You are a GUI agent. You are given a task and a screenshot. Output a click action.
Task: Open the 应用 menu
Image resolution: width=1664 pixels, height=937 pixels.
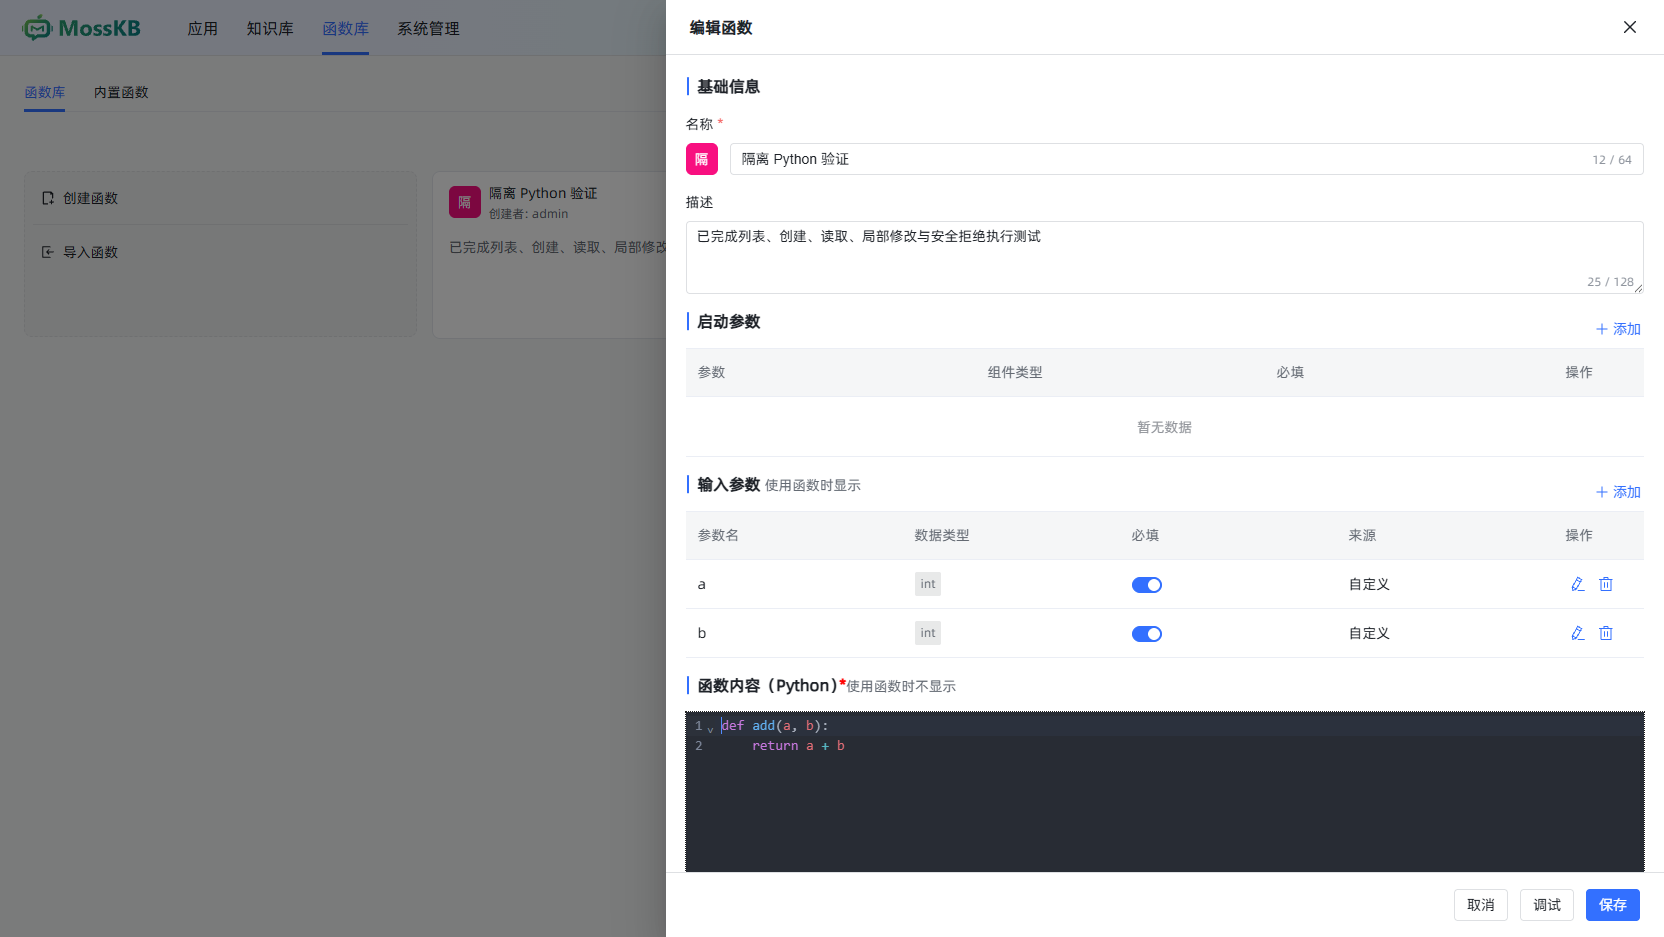tap(203, 29)
